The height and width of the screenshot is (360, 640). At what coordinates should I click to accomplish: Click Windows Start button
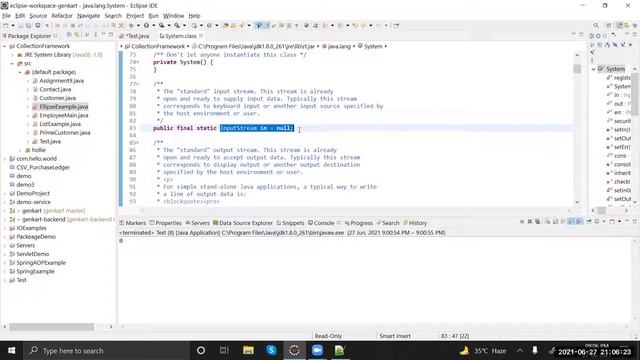tap(11, 350)
